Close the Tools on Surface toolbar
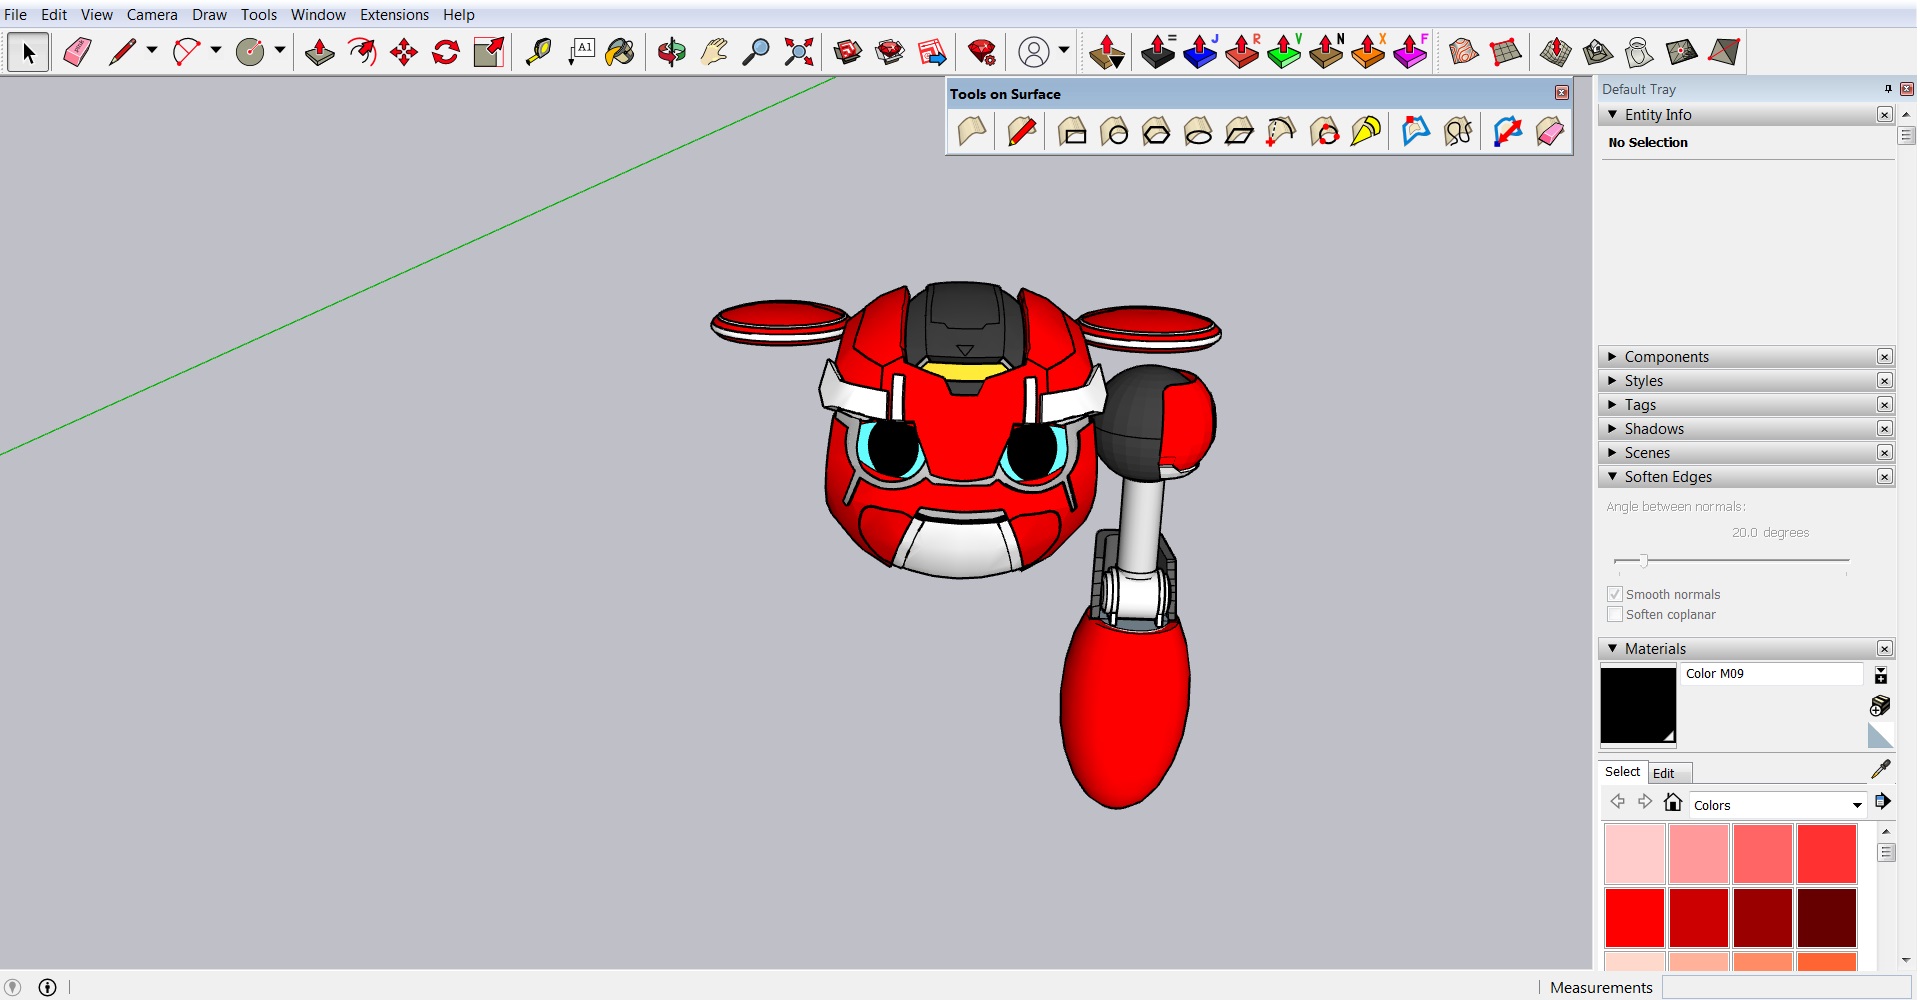Image resolution: width=1920 pixels, height=1000 pixels. coord(1561,93)
